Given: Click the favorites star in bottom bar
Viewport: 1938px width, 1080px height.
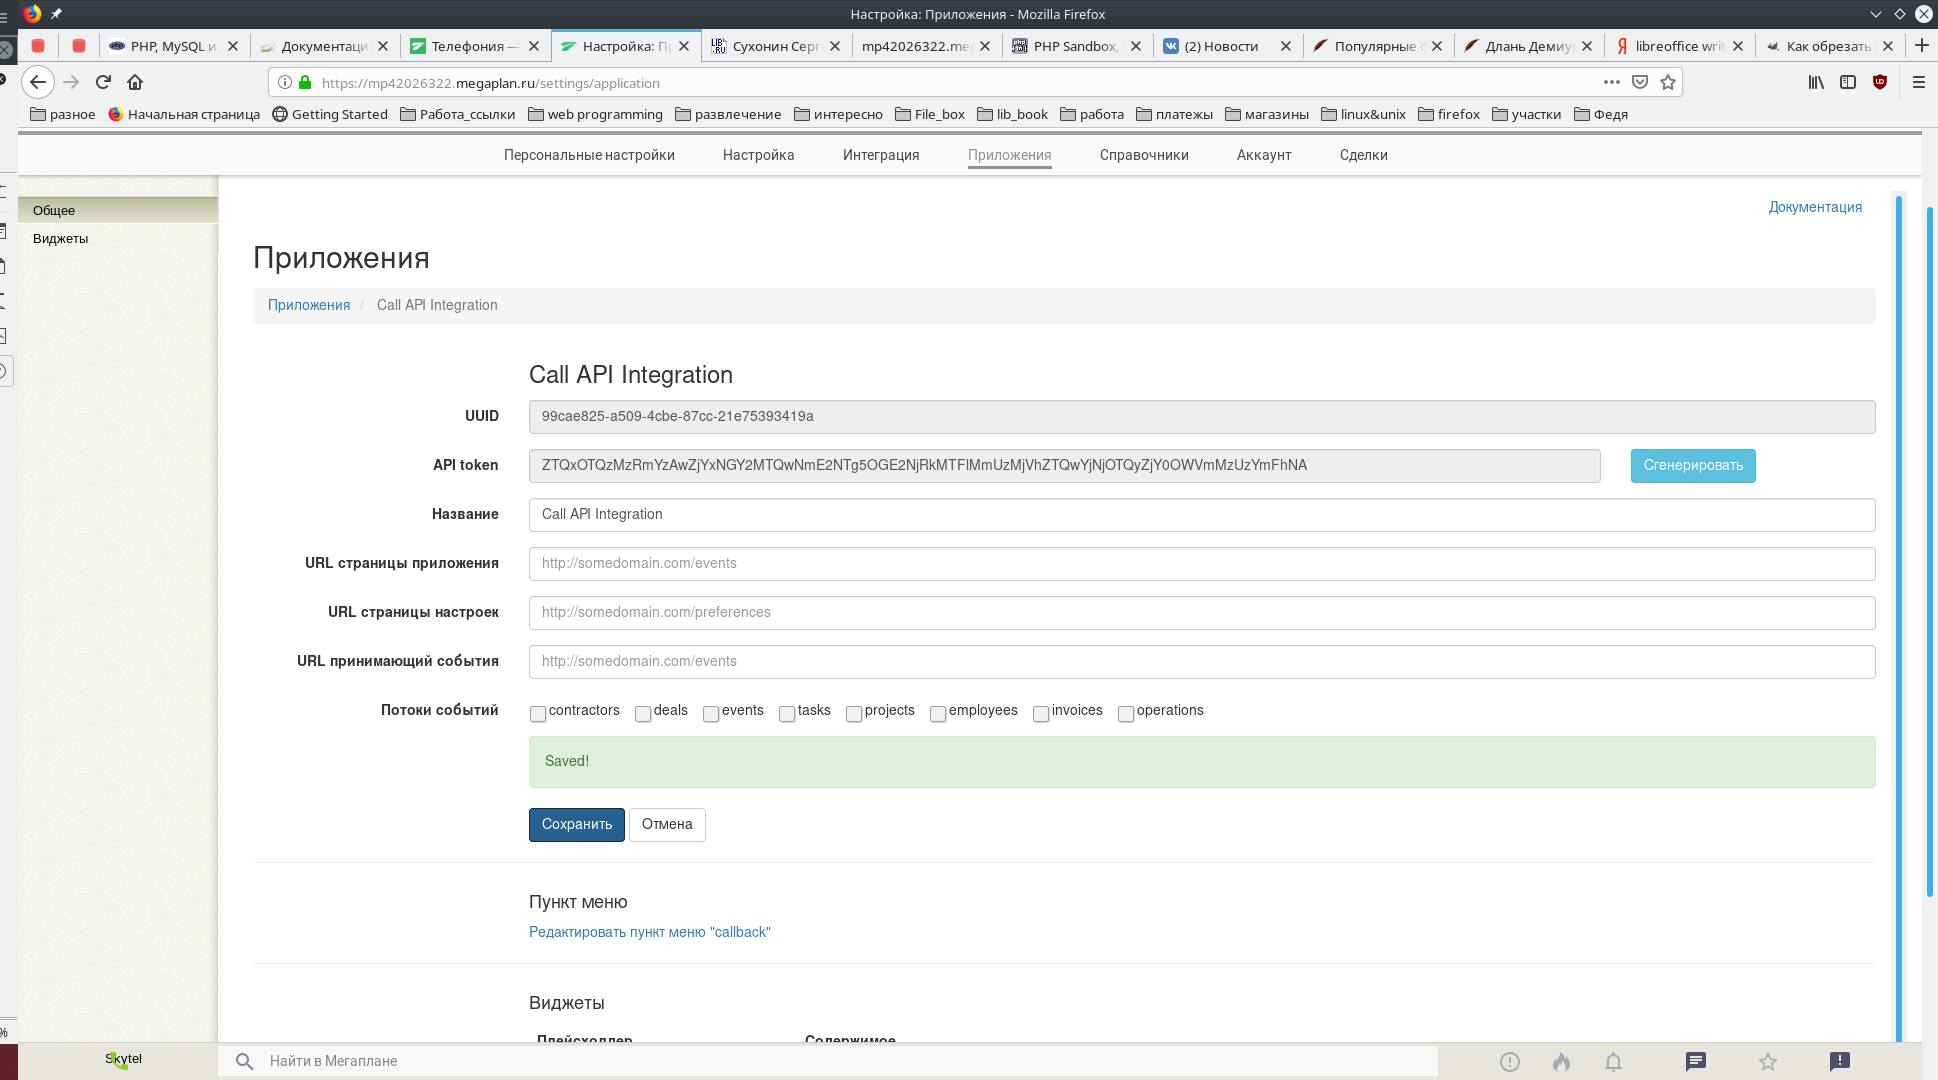Looking at the screenshot, I should coord(1768,1062).
